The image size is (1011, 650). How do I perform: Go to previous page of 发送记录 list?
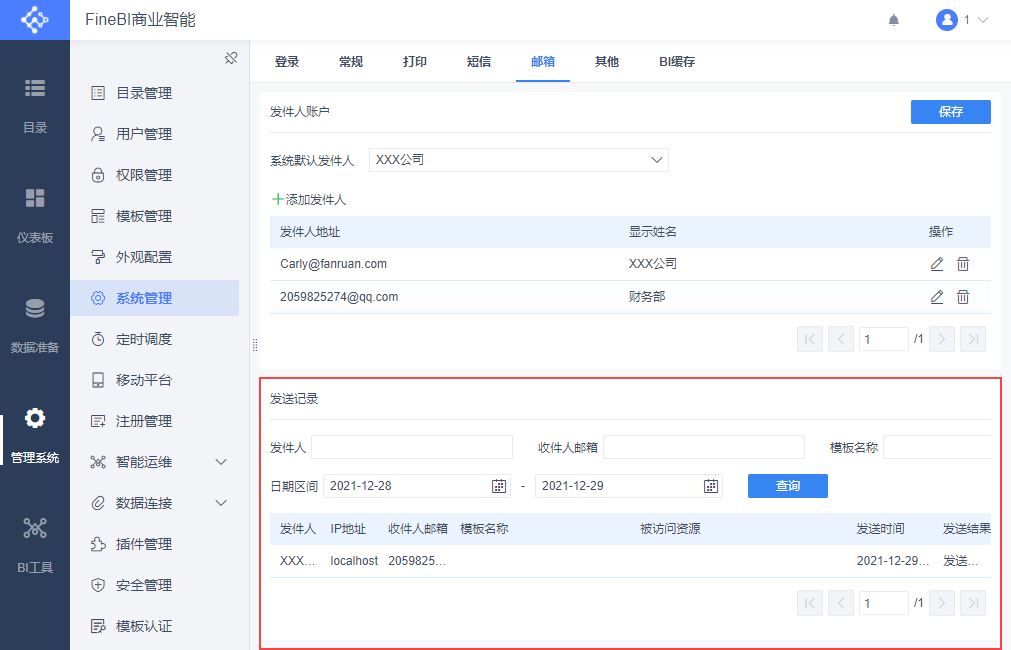point(841,604)
